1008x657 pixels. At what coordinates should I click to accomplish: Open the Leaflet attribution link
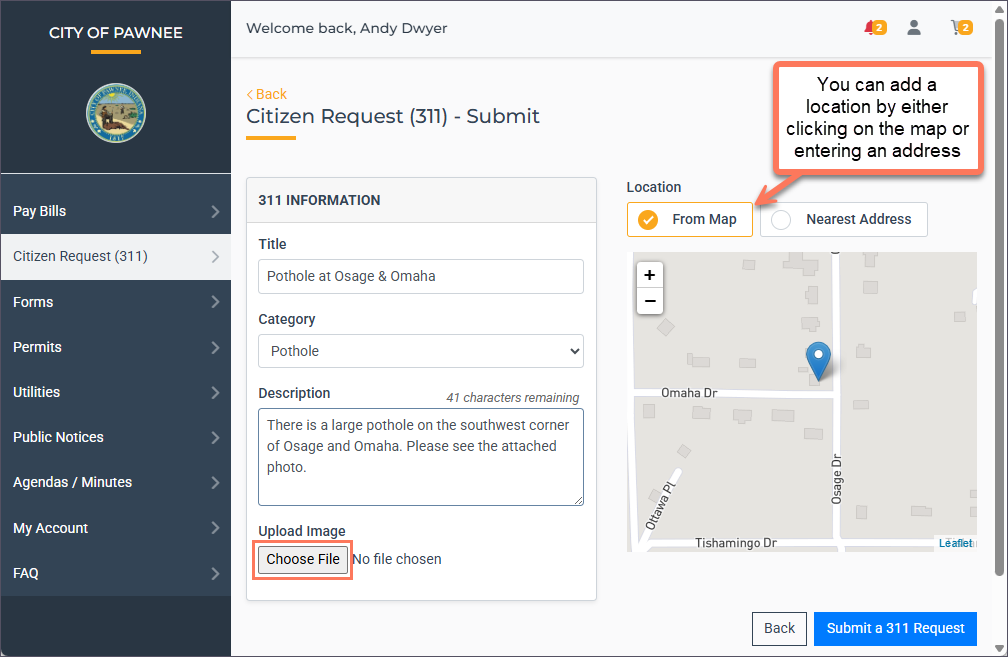(956, 543)
